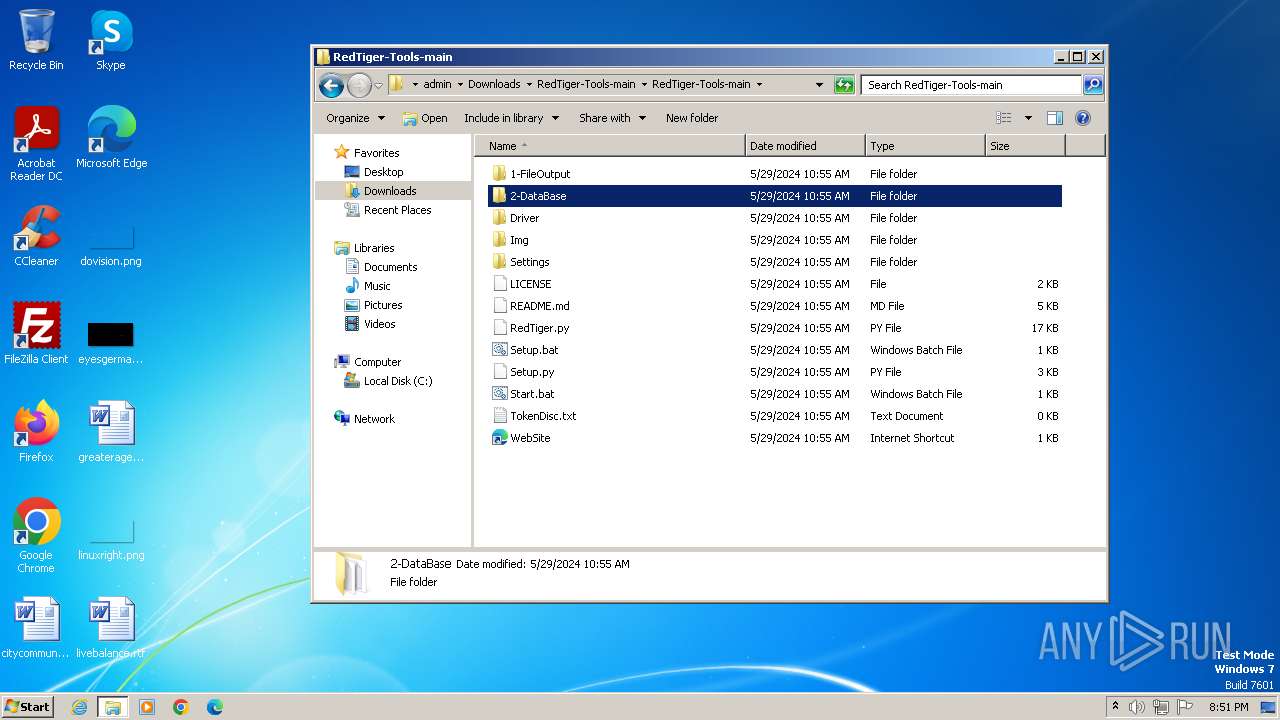Select the 1-FileOutput folder icon

(500, 174)
